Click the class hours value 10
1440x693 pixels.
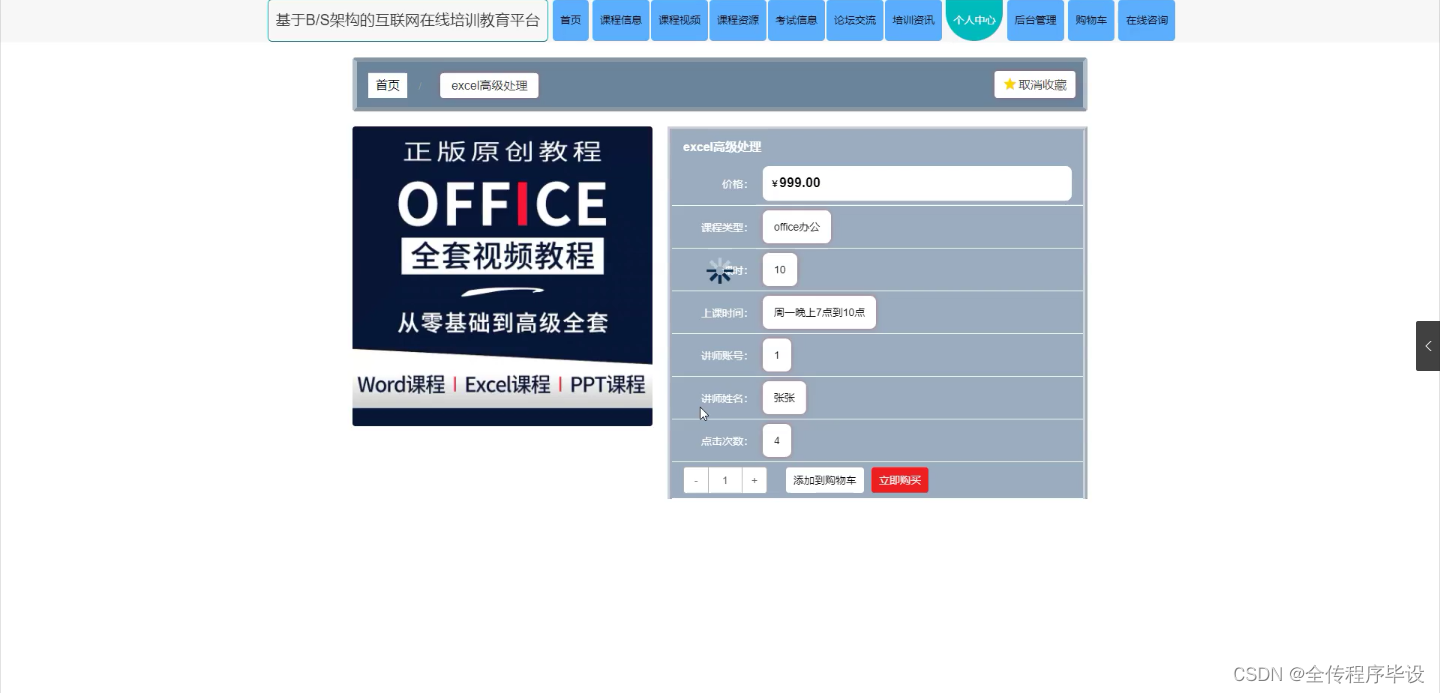(780, 270)
